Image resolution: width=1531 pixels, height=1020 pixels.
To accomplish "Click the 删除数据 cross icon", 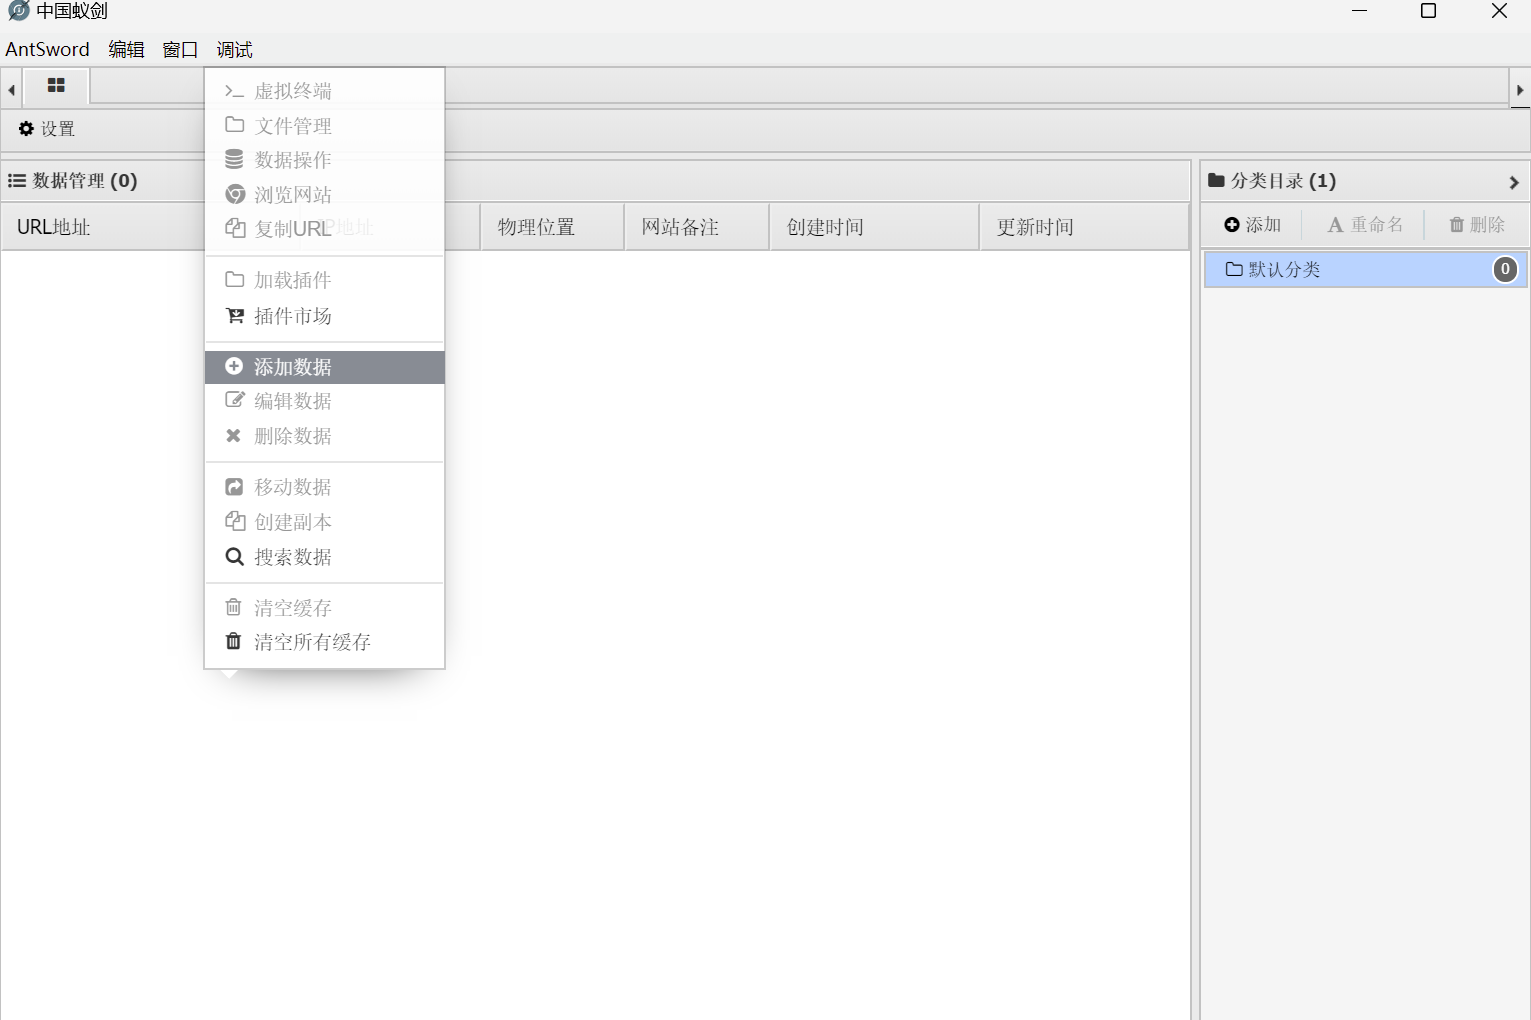I will pyautogui.click(x=233, y=435).
